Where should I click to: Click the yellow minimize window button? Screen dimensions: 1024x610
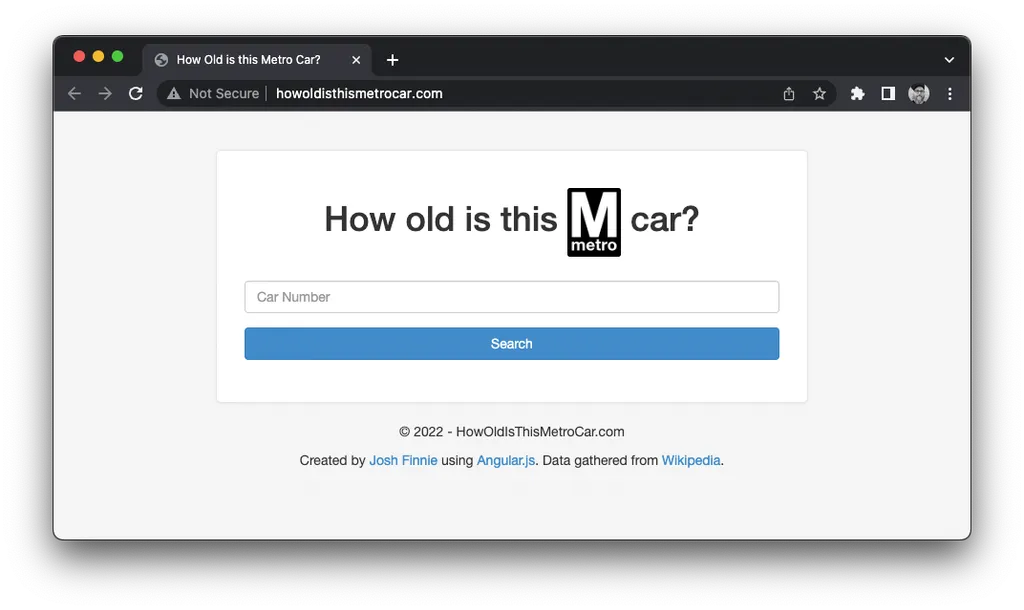pos(98,56)
